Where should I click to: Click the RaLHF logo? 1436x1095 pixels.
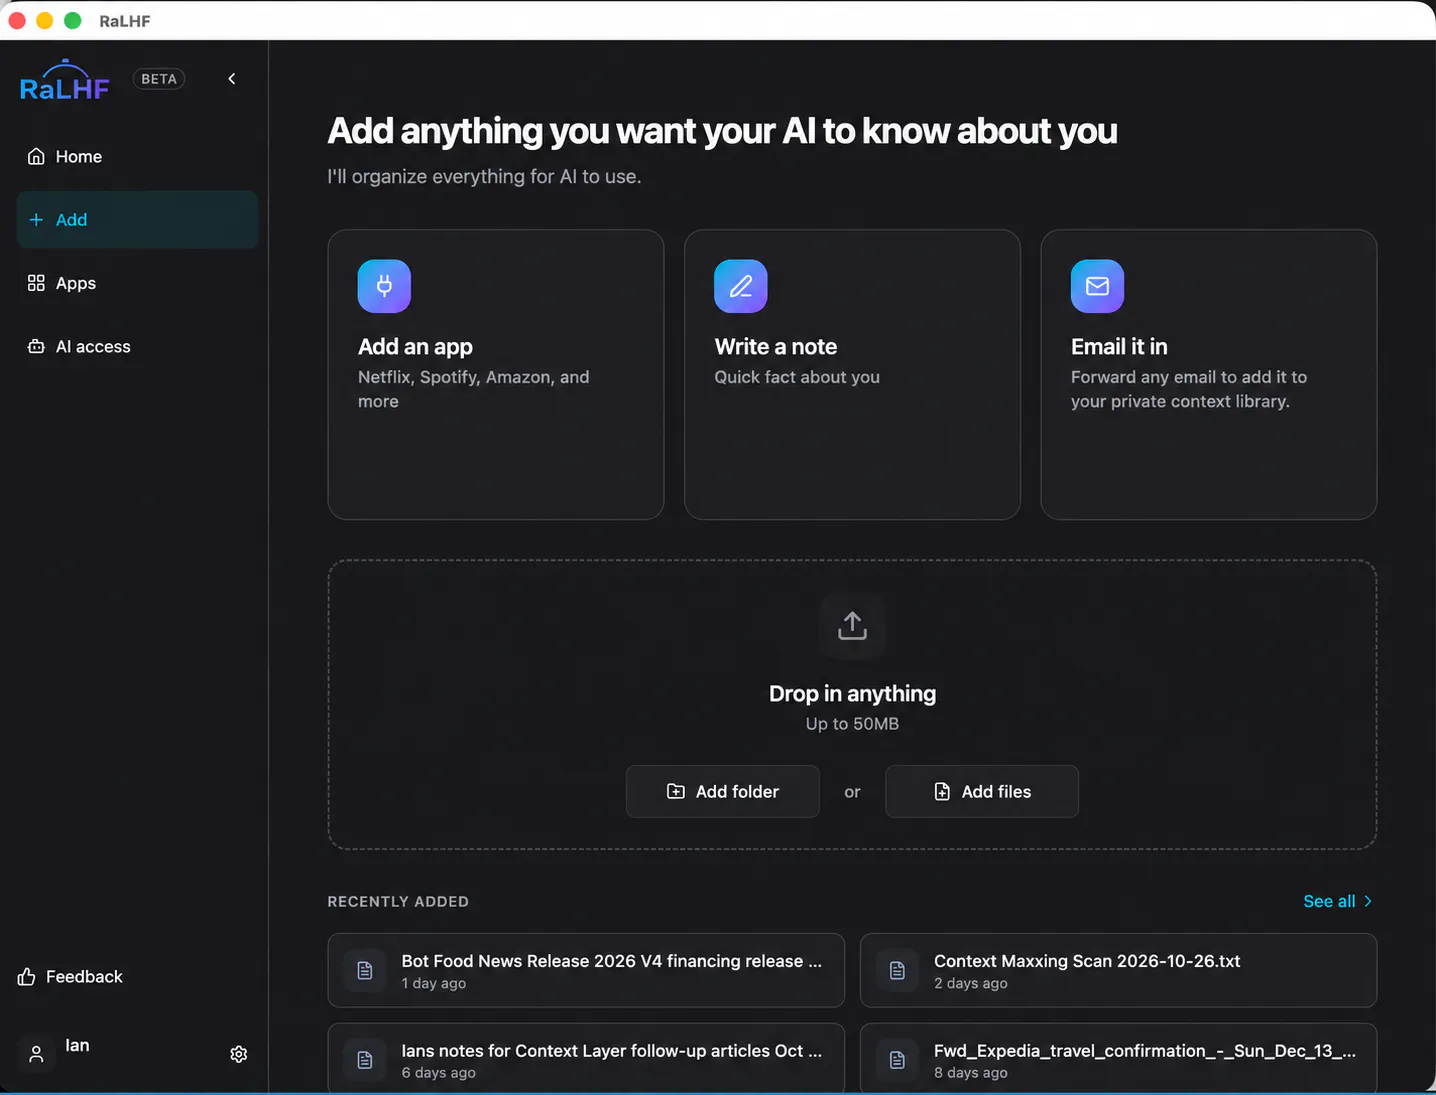pos(65,81)
